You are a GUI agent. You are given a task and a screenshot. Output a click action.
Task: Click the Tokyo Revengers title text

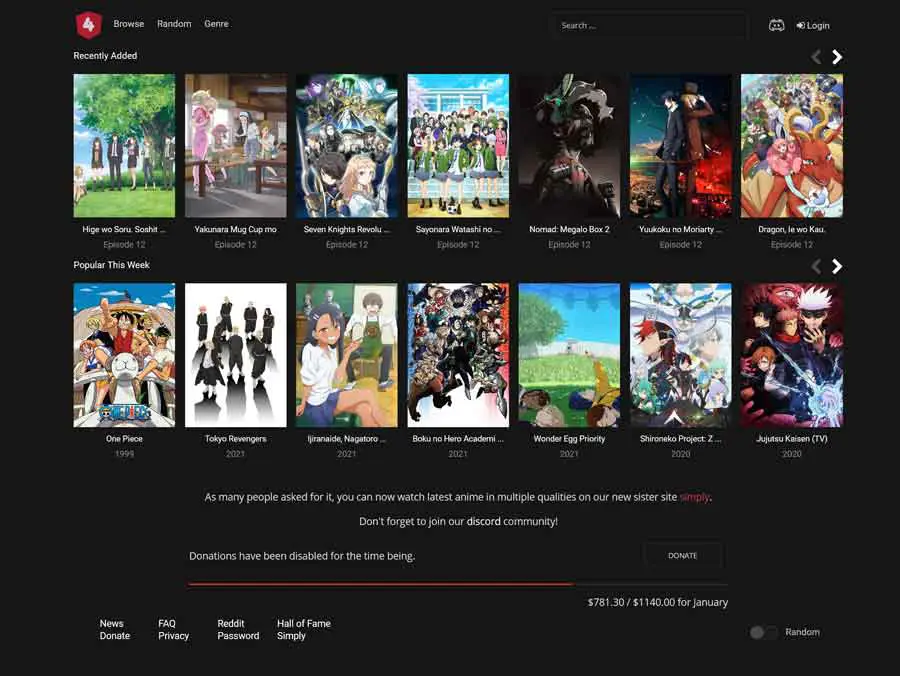pyautogui.click(x=235, y=438)
